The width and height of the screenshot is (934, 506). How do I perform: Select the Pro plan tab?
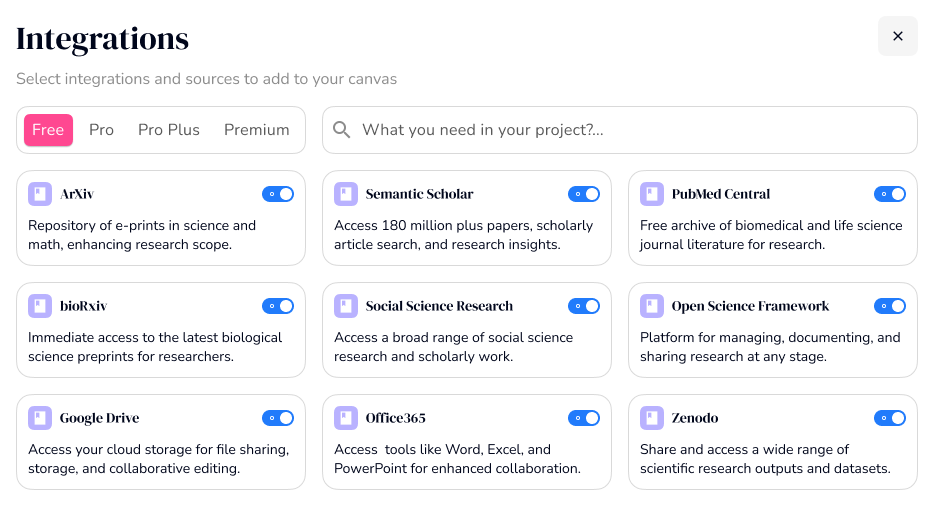tap(101, 130)
